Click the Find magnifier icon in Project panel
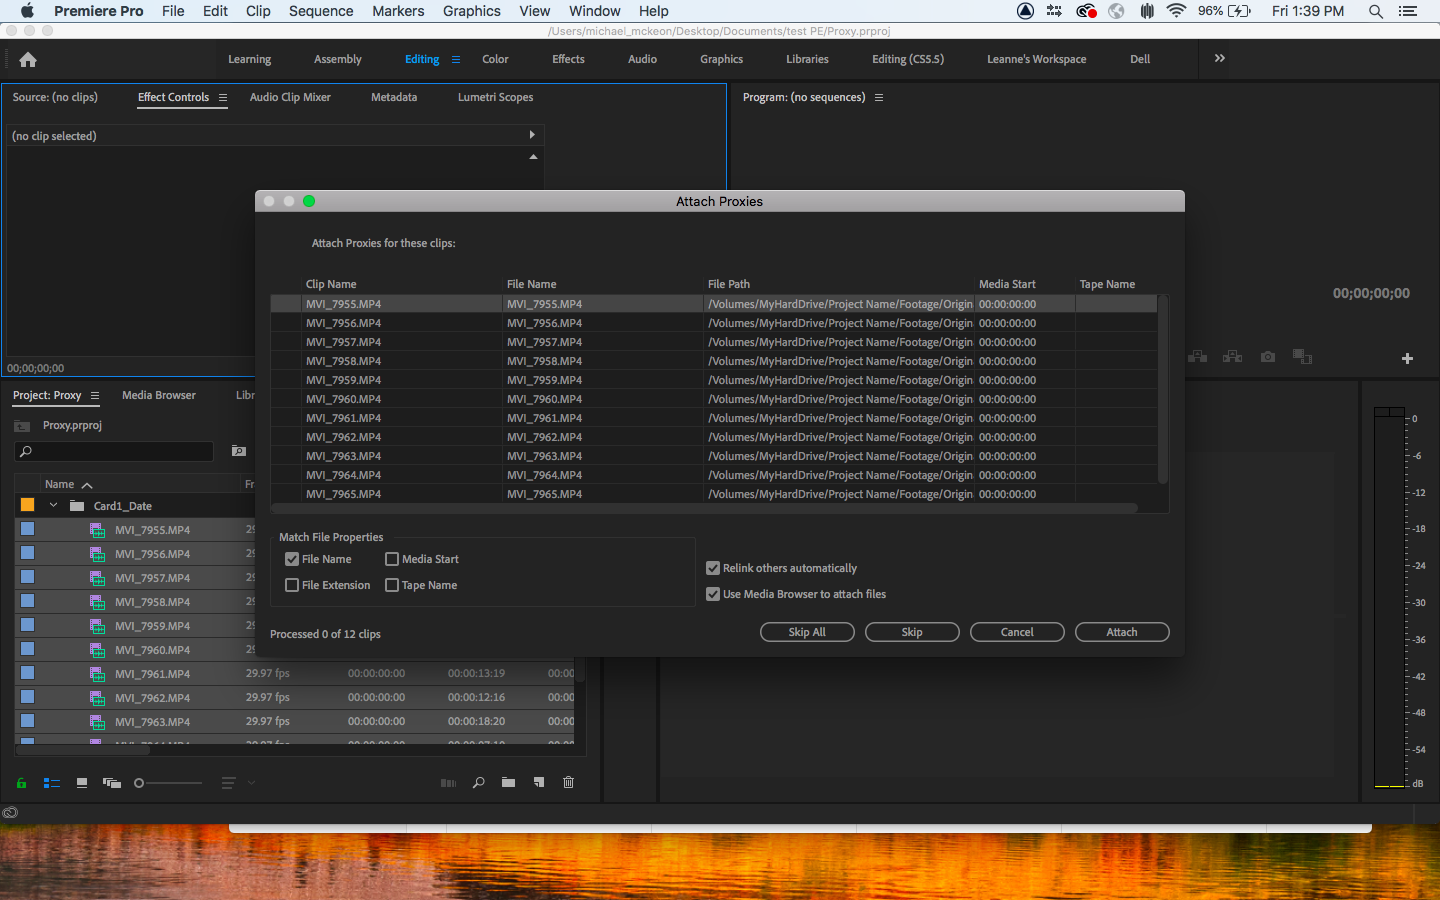Viewport: 1440px width, 900px height. tap(479, 783)
